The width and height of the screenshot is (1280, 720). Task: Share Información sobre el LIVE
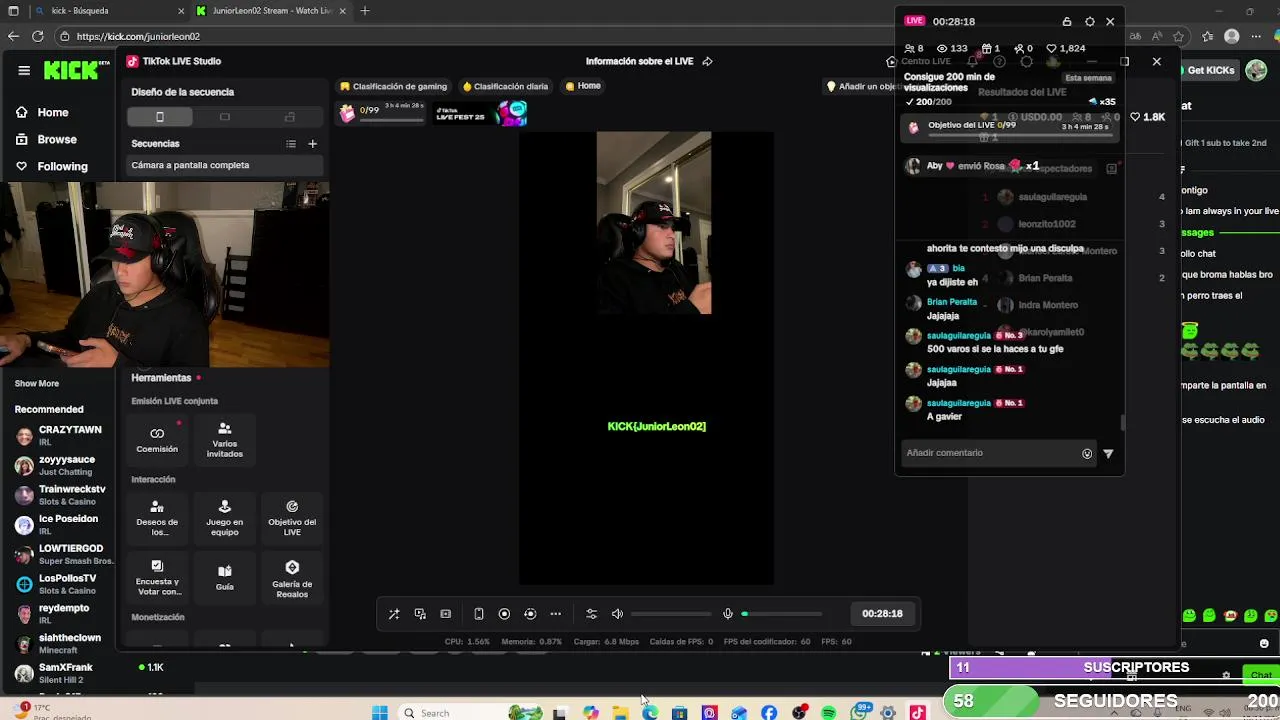click(x=707, y=61)
